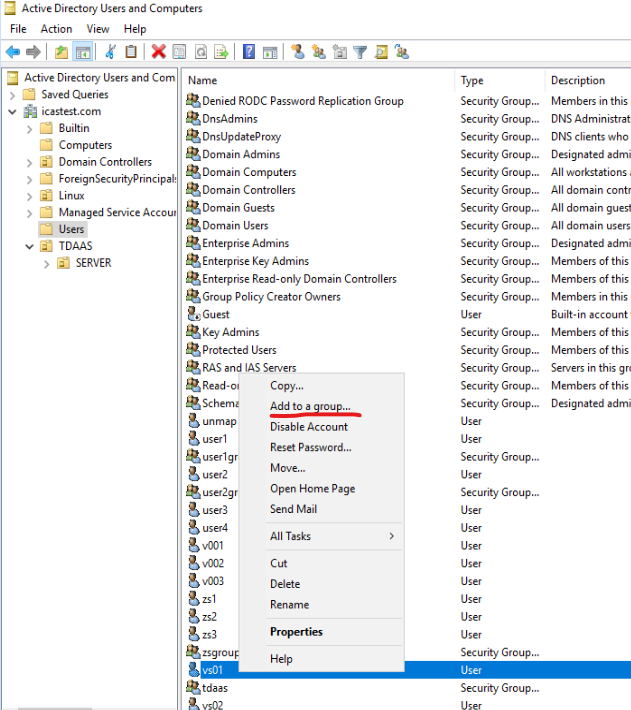Select the Enterprise Admins group row
631x710 pixels.
[407, 243]
